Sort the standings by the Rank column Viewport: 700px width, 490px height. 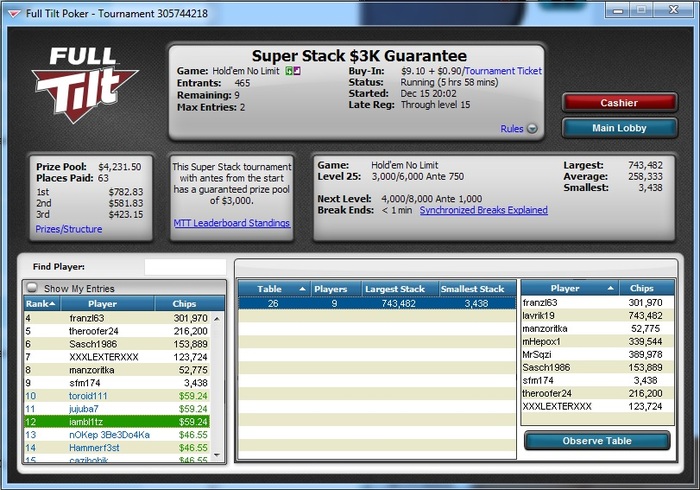click(x=42, y=304)
